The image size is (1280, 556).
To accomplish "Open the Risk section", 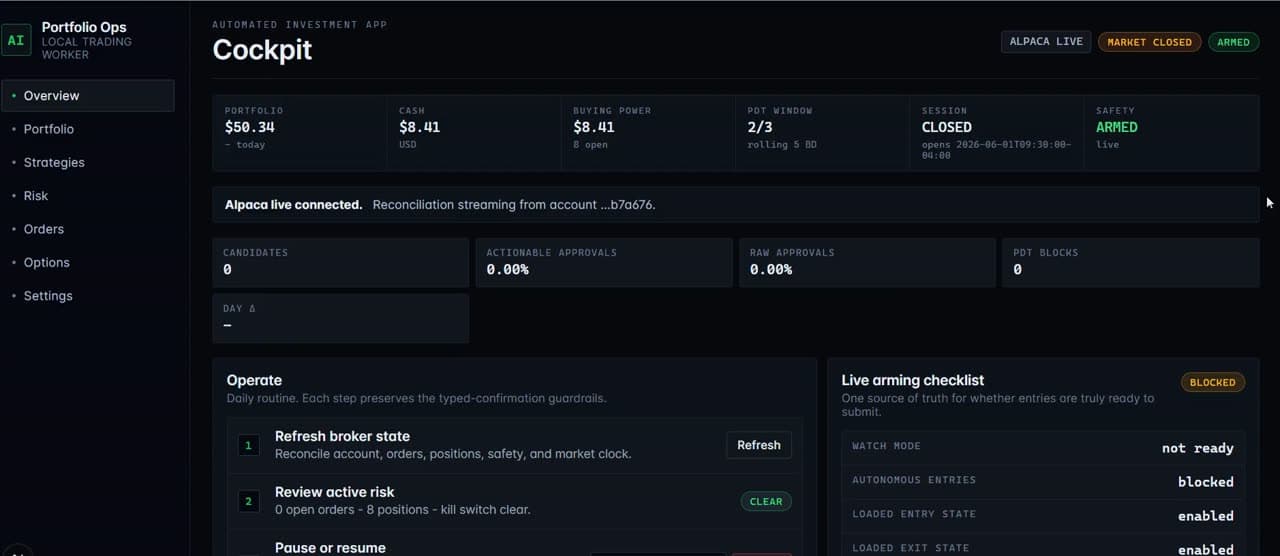I will pos(88,196).
